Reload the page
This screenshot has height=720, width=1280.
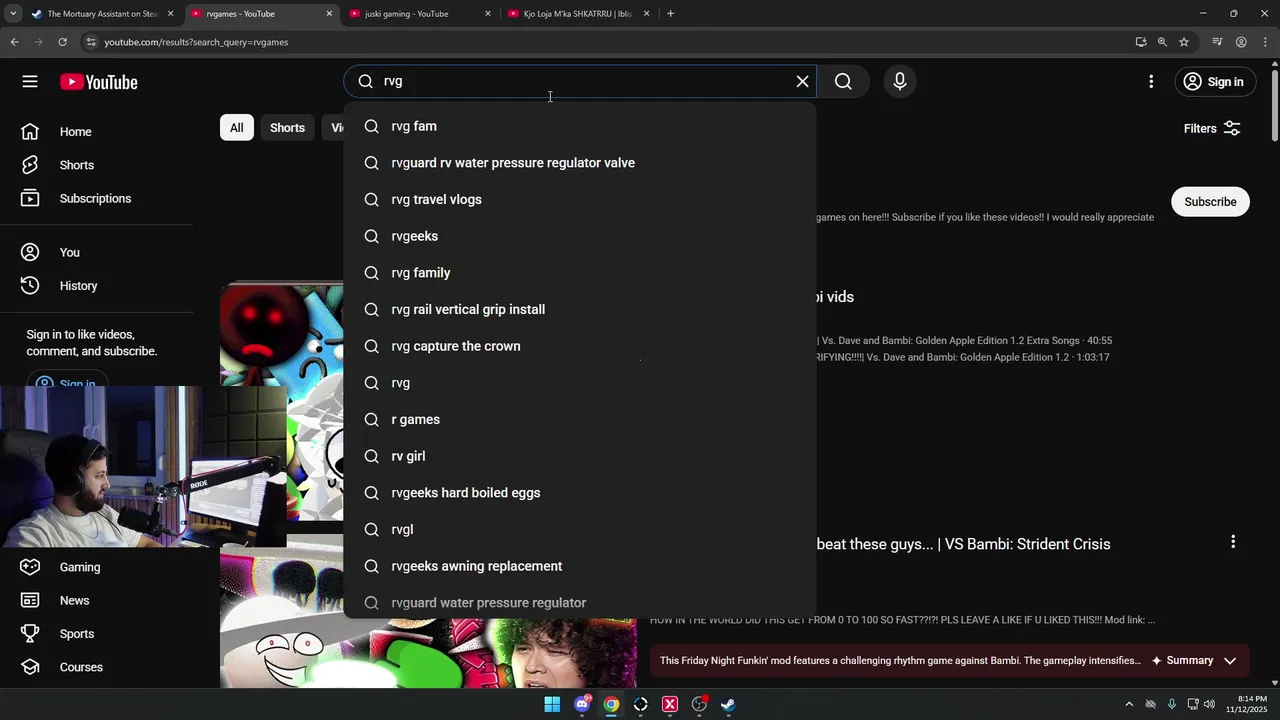[x=62, y=42]
